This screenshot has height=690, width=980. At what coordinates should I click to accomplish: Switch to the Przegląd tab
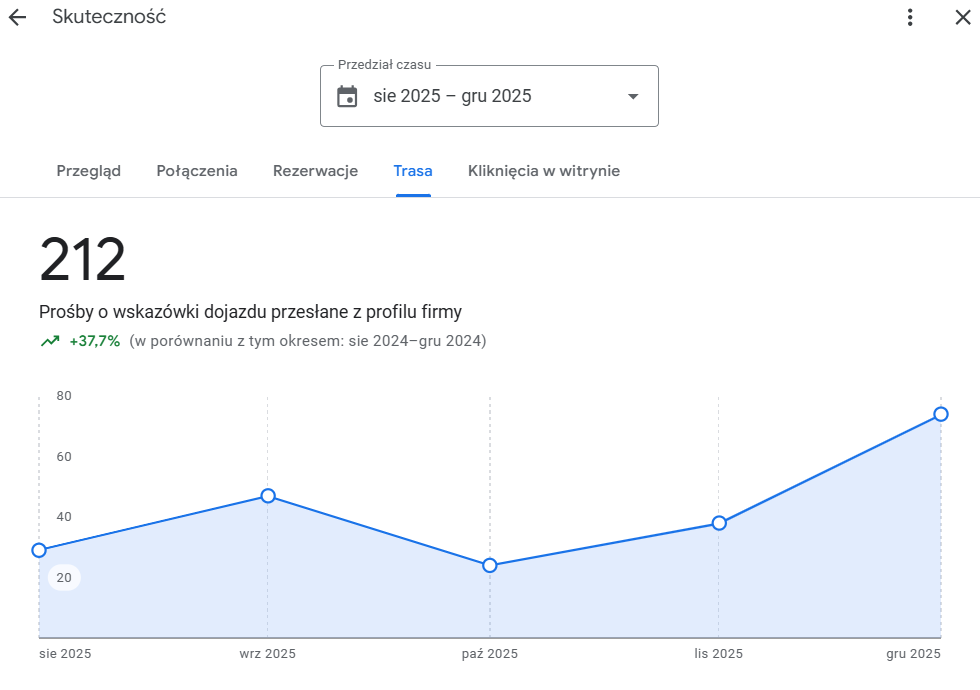point(88,171)
